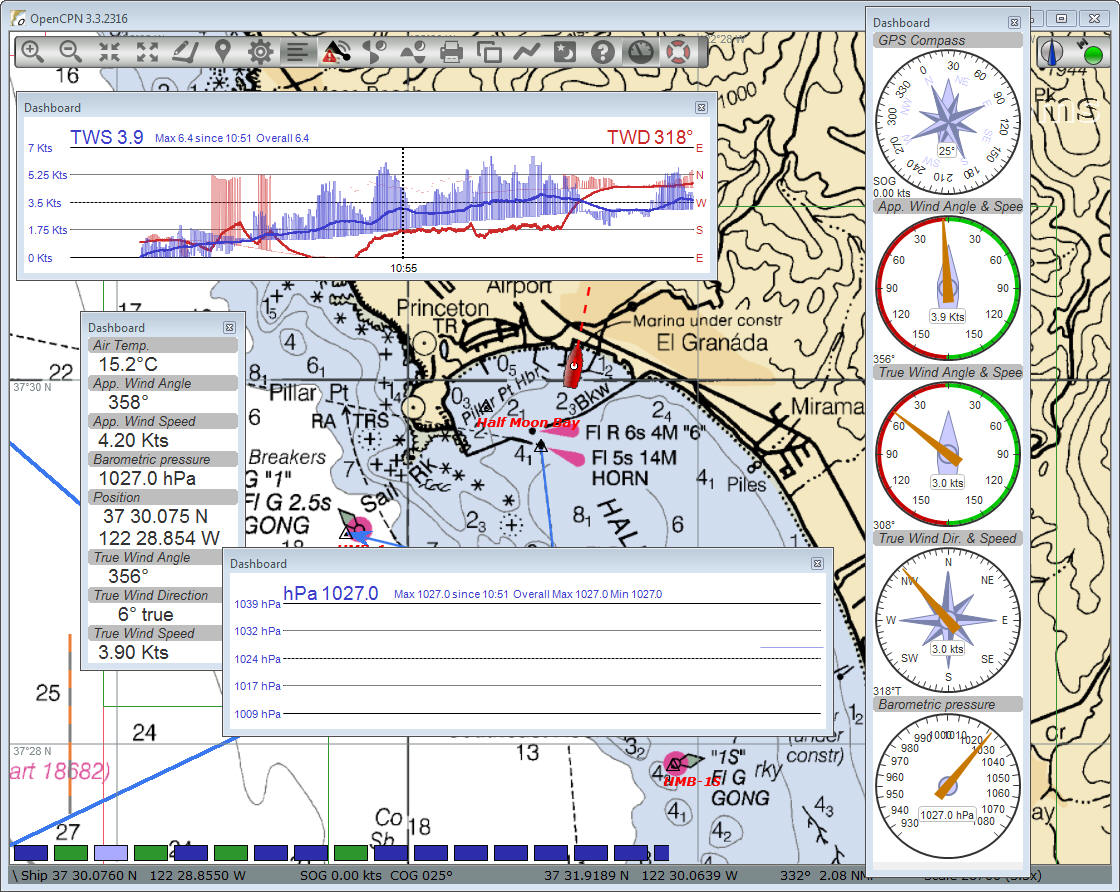Trigger the Man Overboard lifebuoy icon
1120x892 pixels.
(x=680, y=52)
